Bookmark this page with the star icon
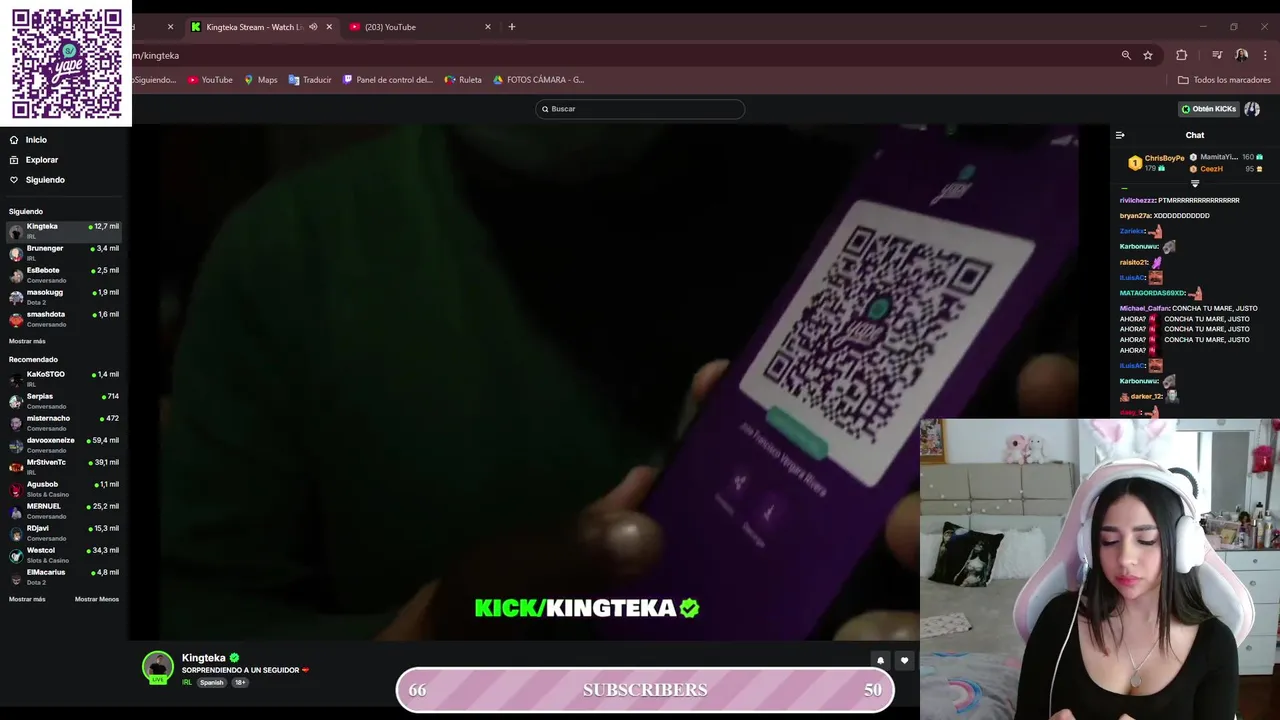 1148,55
